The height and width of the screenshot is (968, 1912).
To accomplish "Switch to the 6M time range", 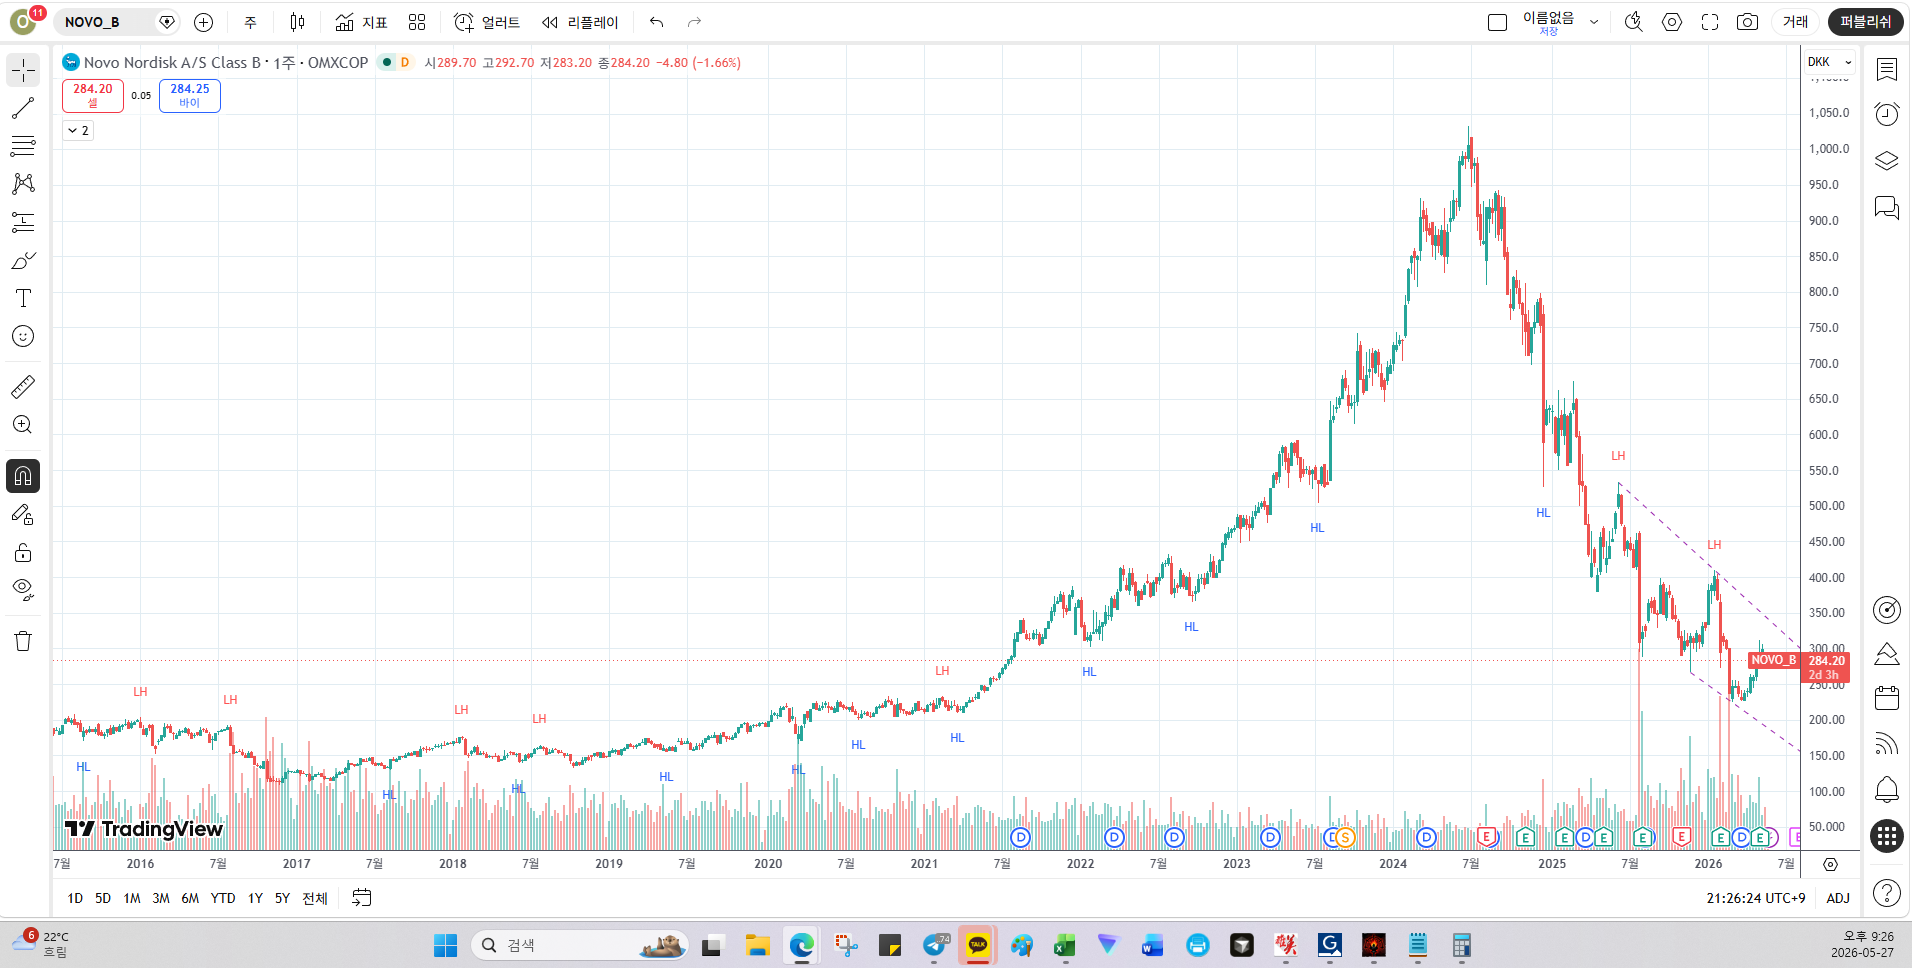I will coord(190,898).
